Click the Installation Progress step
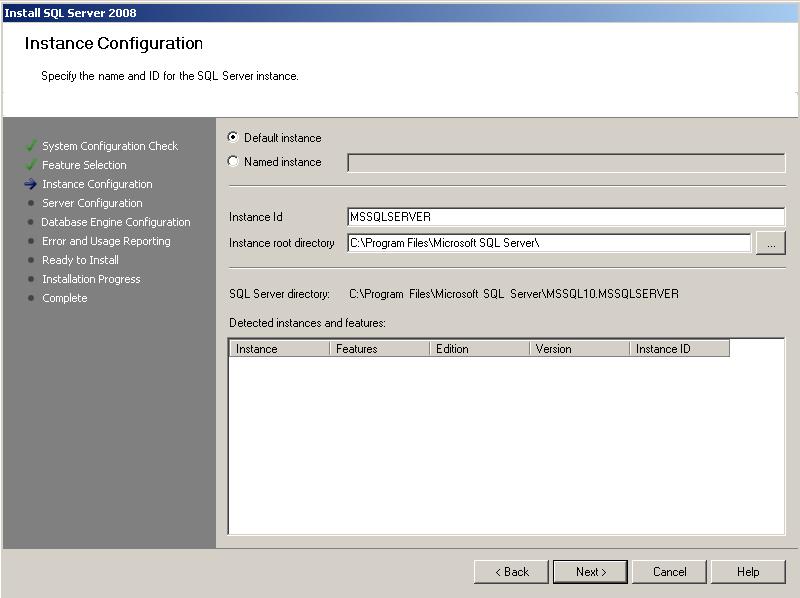Image resolution: width=800 pixels, height=598 pixels. coord(91,279)
